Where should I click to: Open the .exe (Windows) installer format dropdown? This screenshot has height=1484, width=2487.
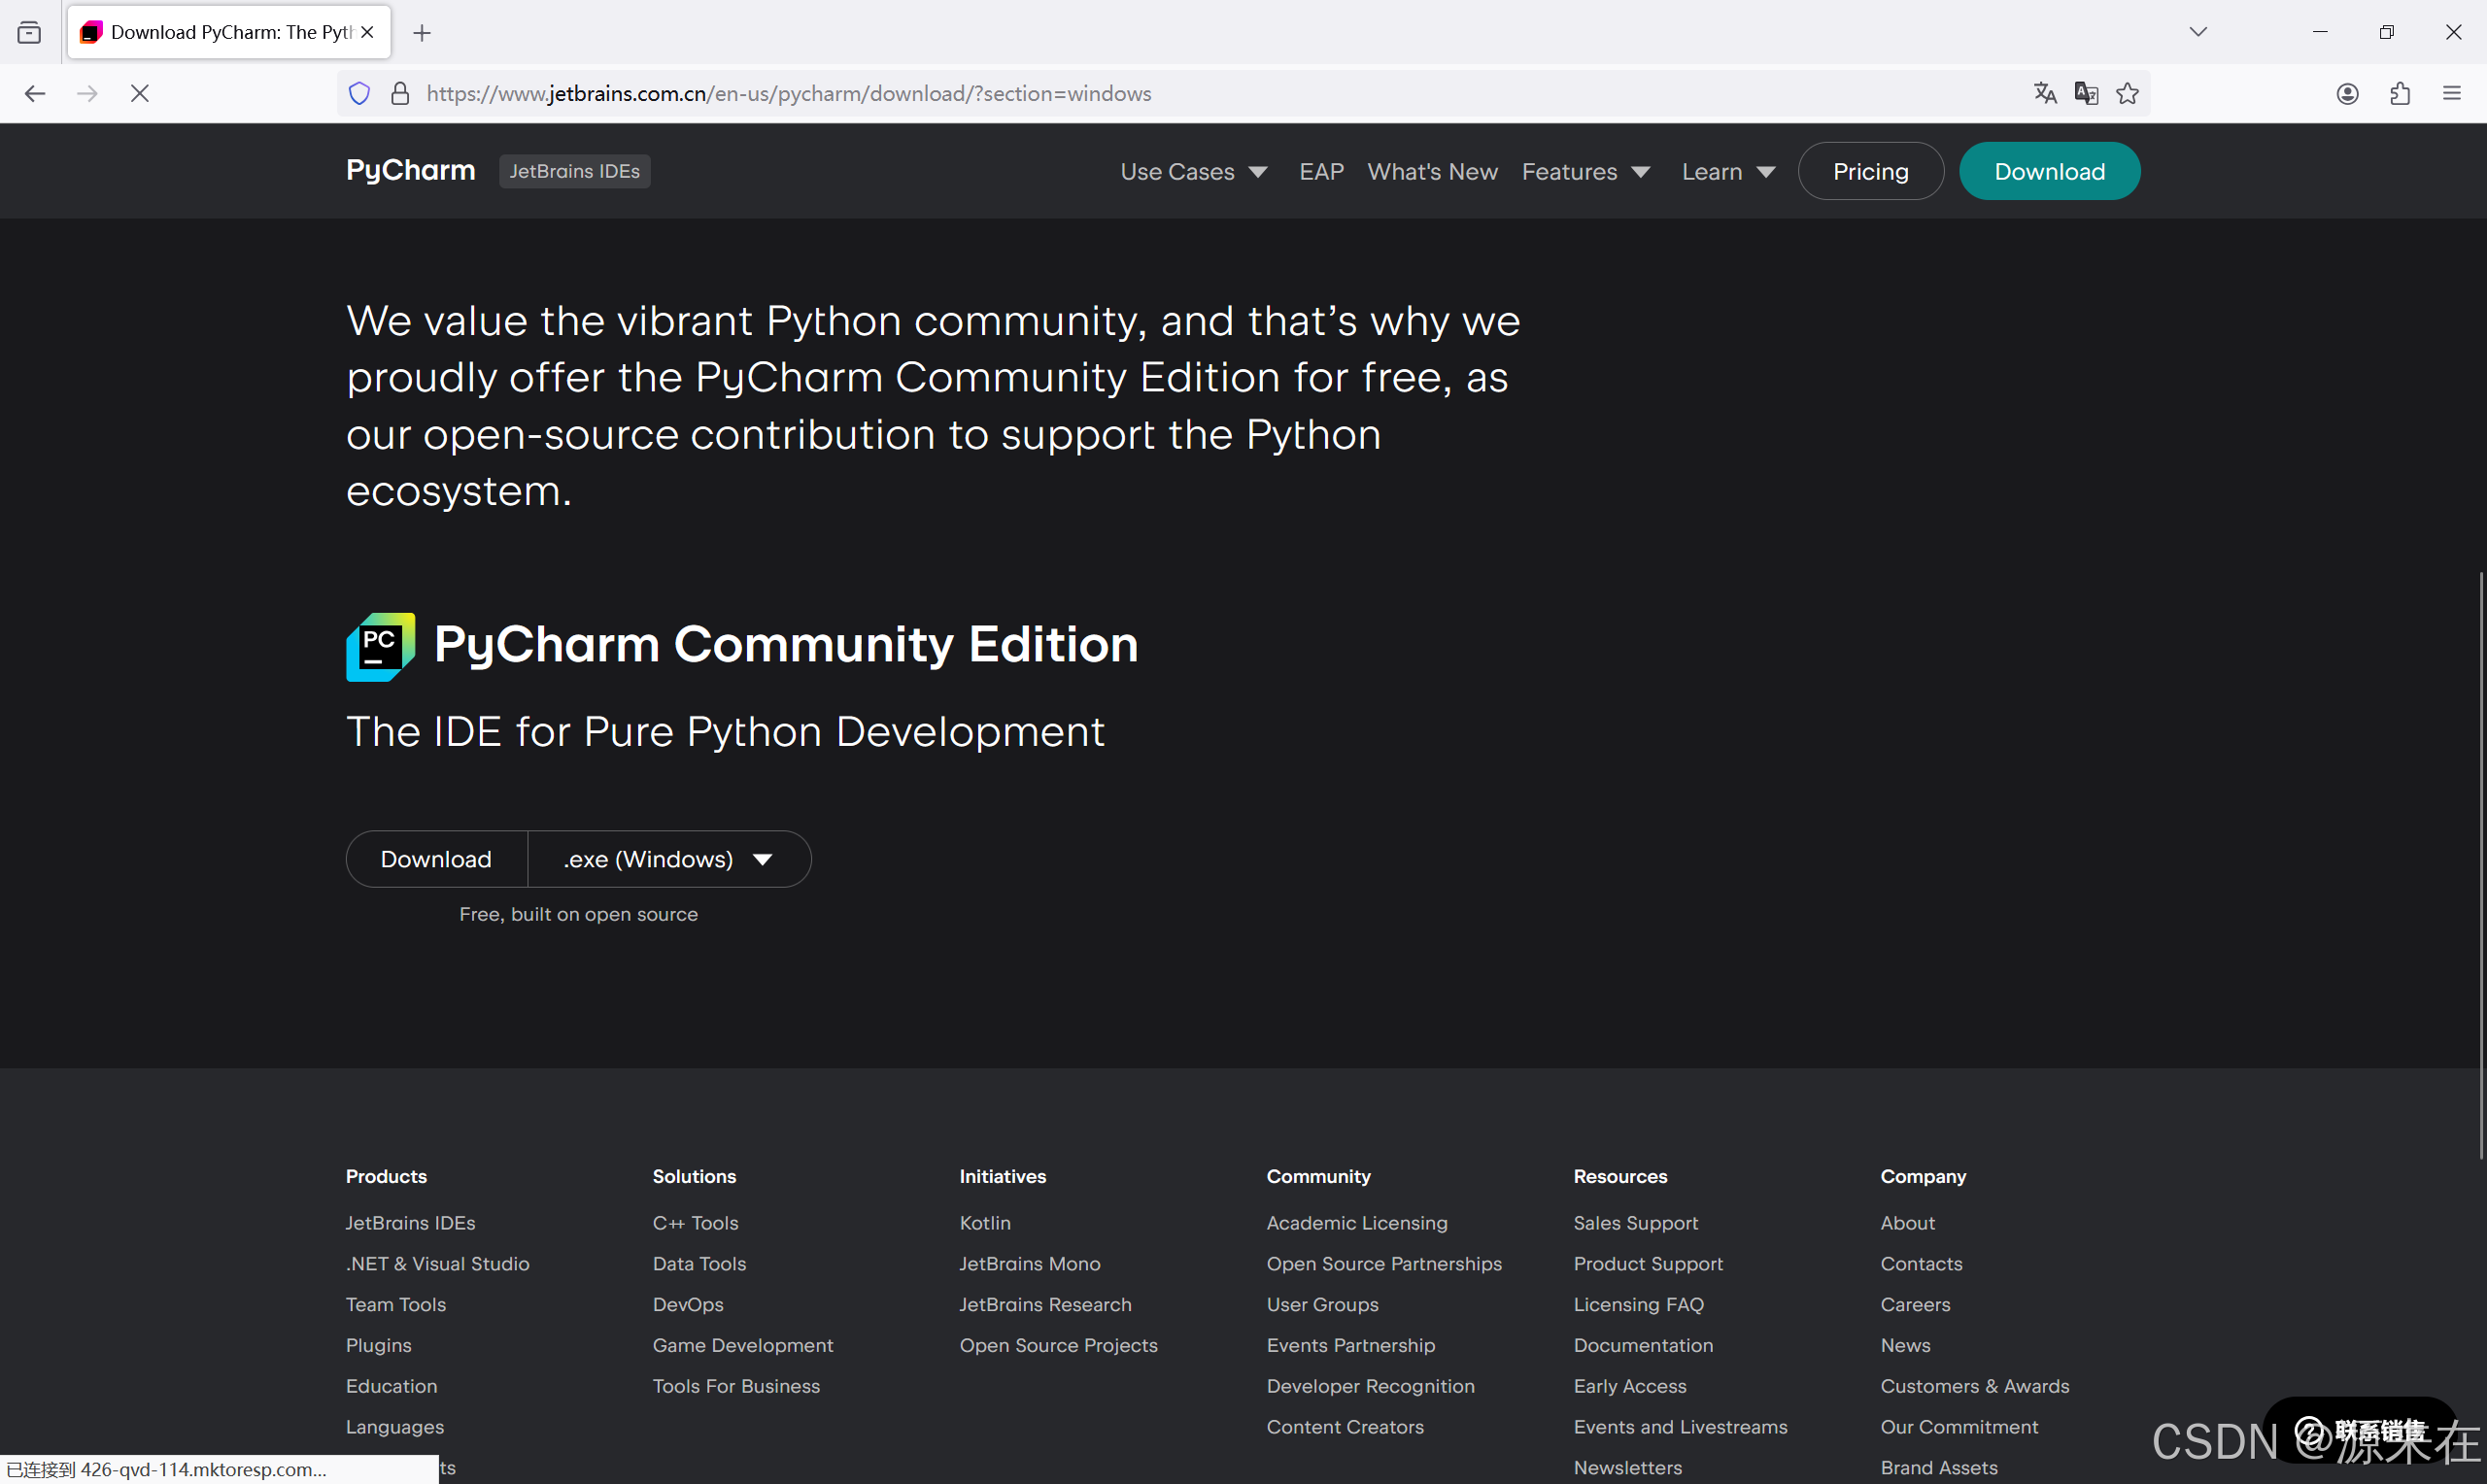[x=668, y=858]
